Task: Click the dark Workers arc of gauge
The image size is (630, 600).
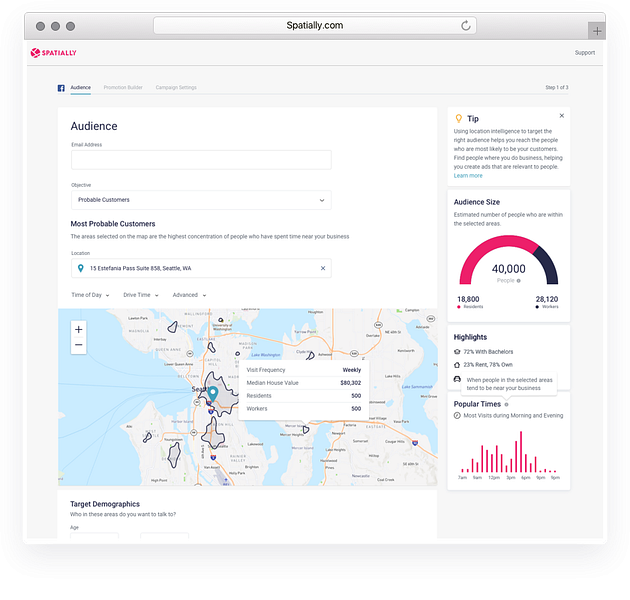Action: [549, 263]
